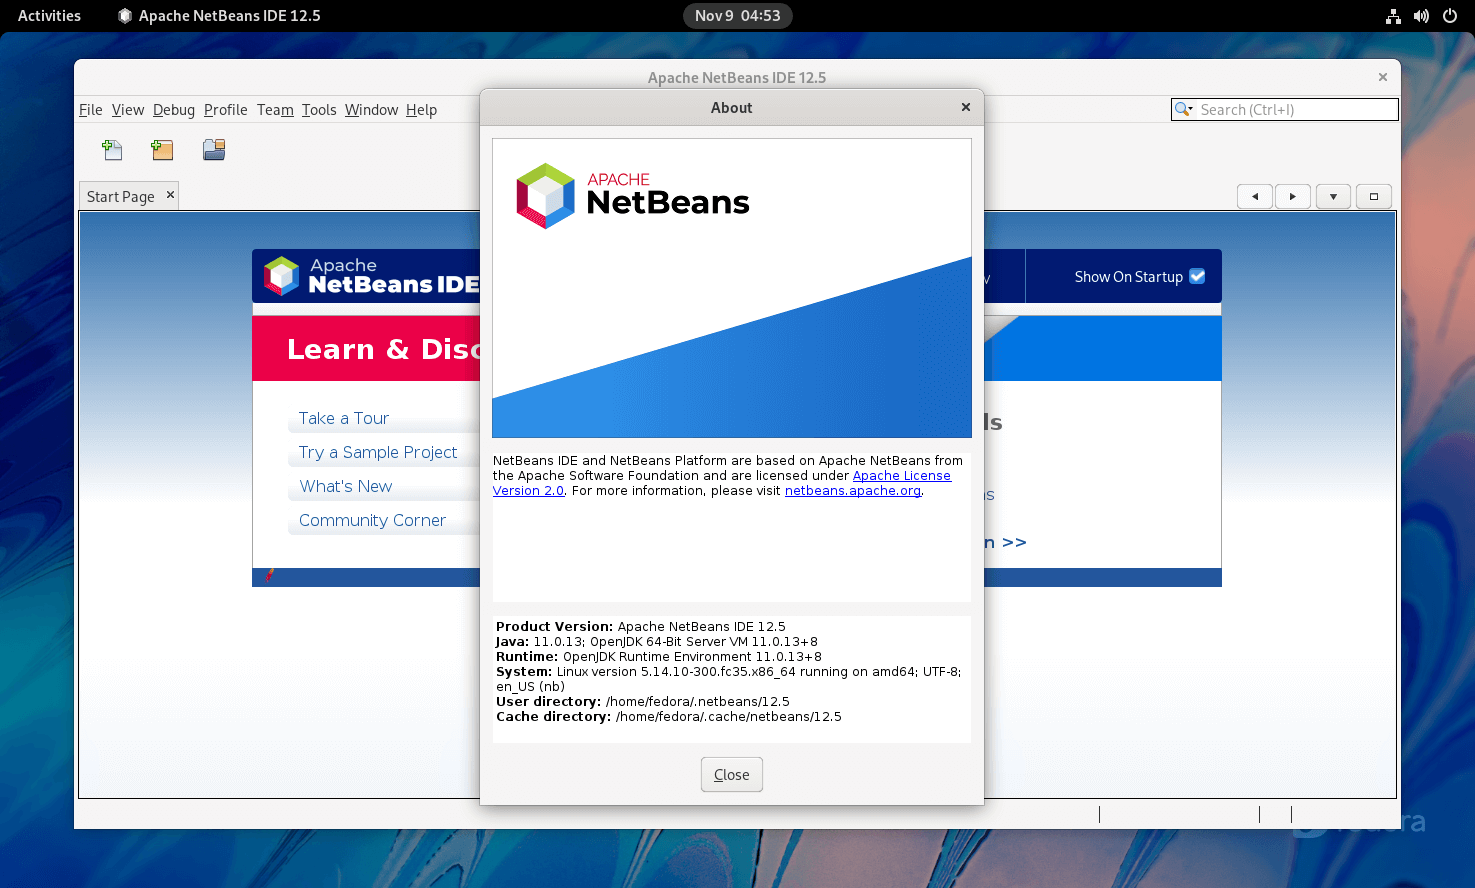Click the network icon in the top bar

1393,16
